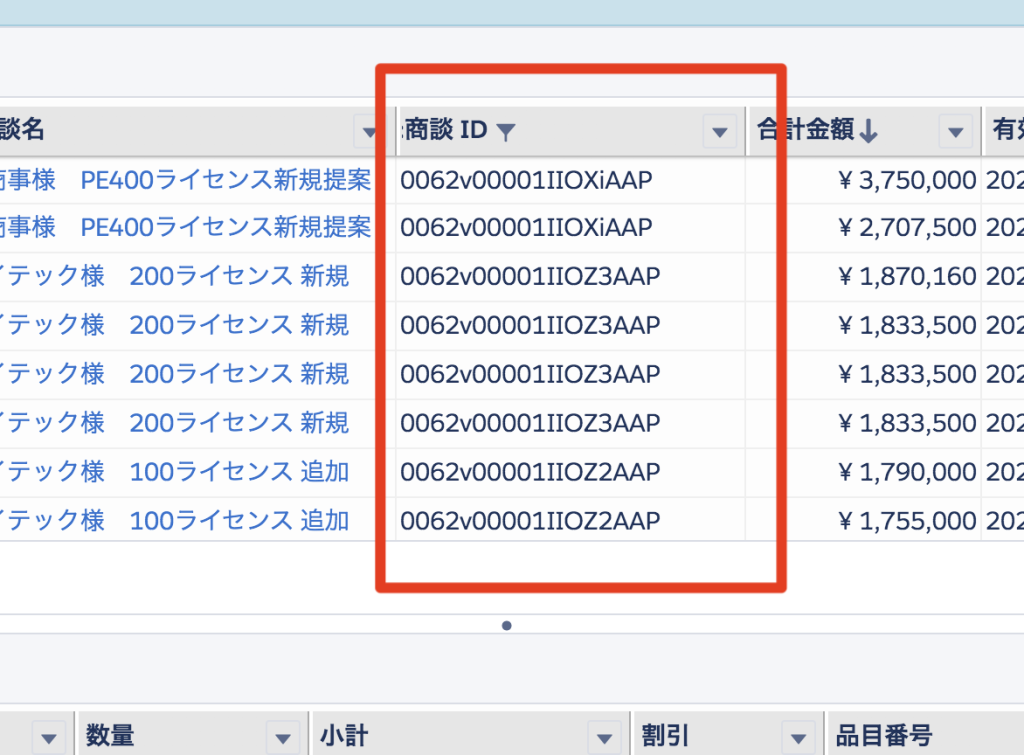Click the 商談 ID column header text

pyautogui.click(x=446, y=130)
